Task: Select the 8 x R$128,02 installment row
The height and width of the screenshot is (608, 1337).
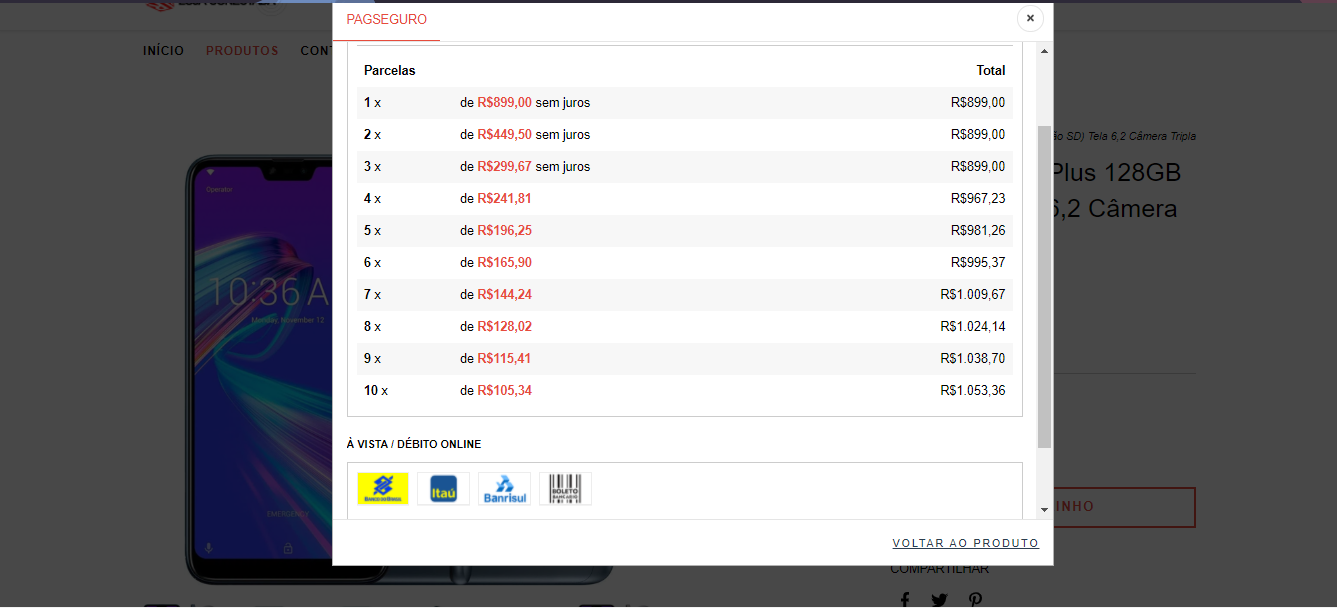Action: [x=685, y=327]
